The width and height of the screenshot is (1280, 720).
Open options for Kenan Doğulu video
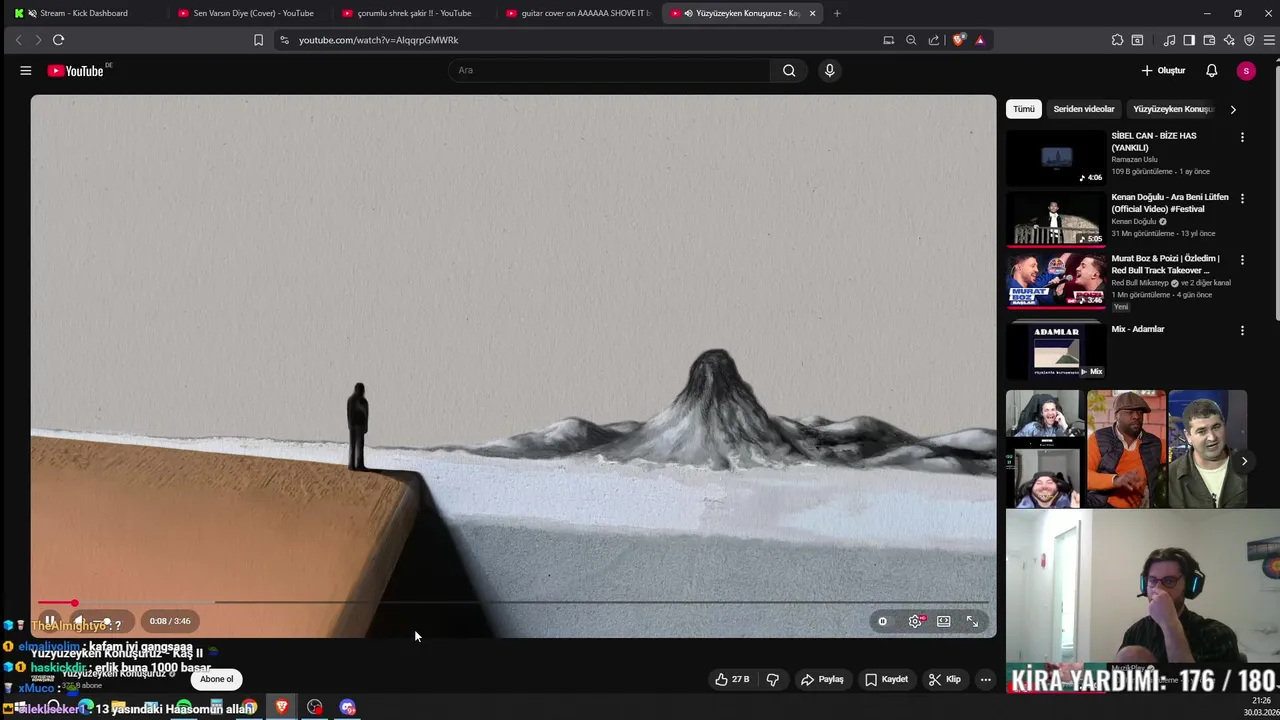point(1242,199)
